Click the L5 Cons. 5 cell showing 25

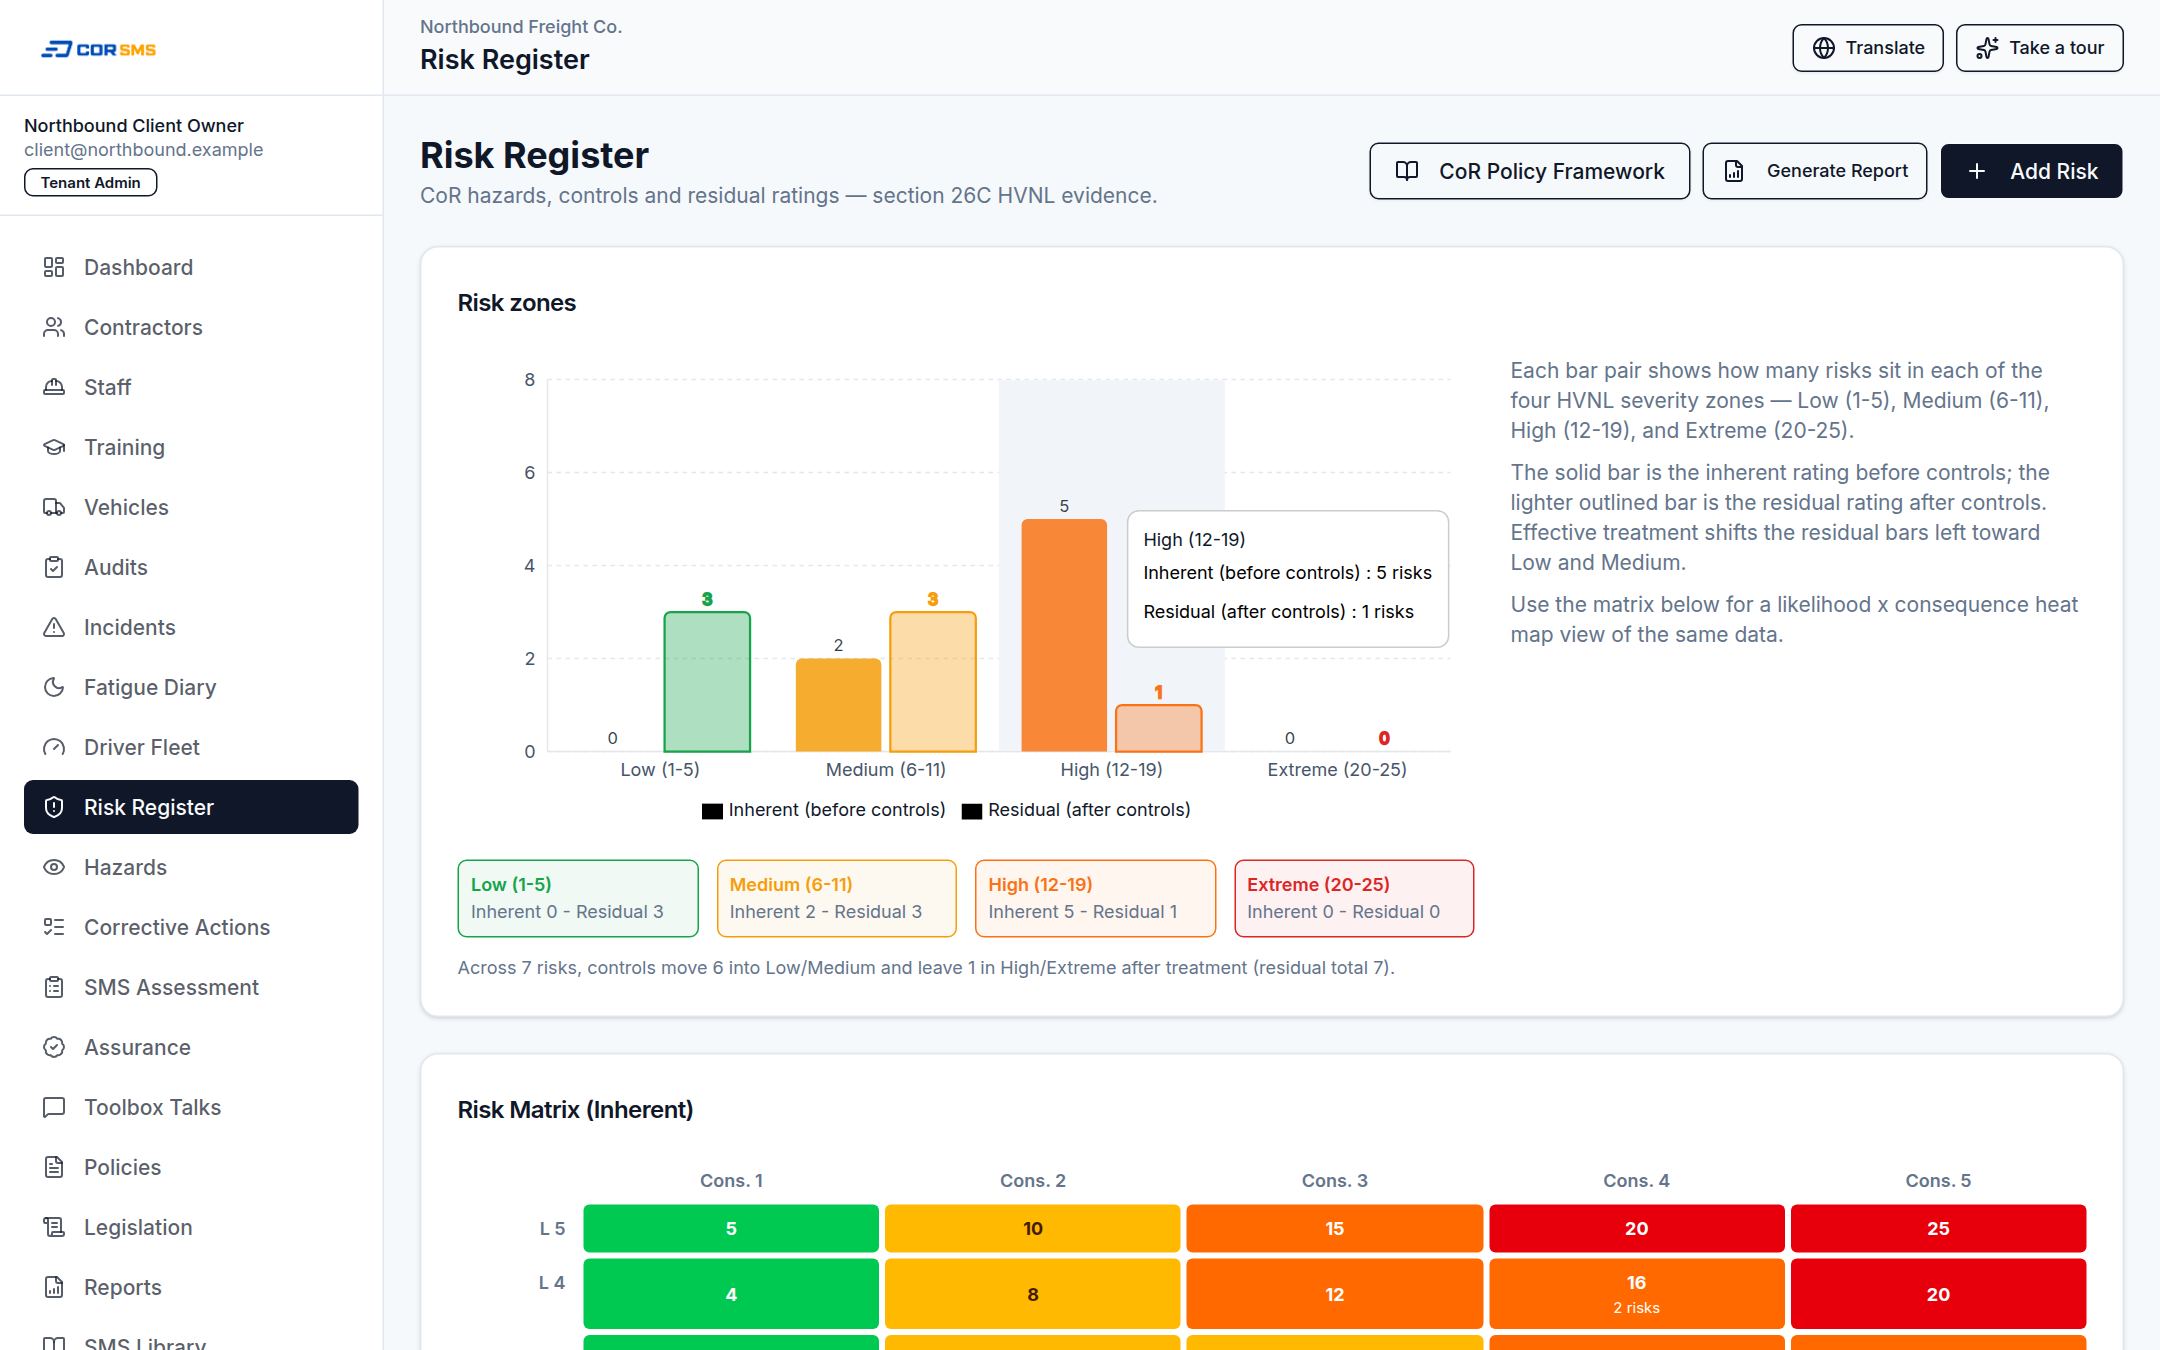[x=1938, y=1228]
